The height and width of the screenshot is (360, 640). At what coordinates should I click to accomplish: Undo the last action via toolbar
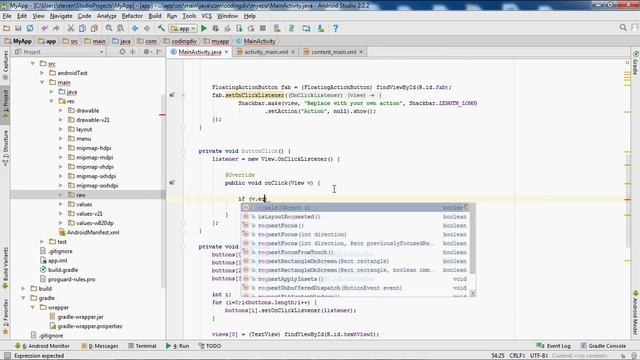pos(44,28)
